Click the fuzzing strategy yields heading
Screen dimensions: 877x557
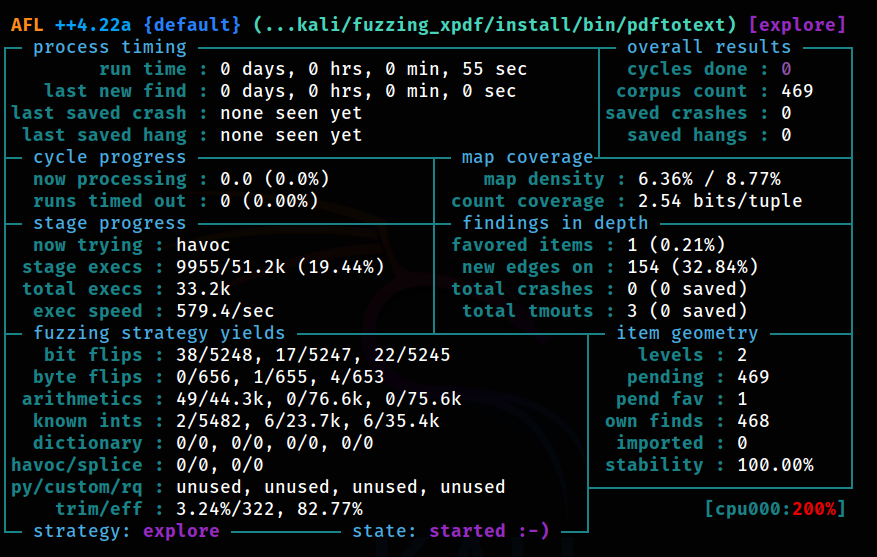[x=159, y=333]
